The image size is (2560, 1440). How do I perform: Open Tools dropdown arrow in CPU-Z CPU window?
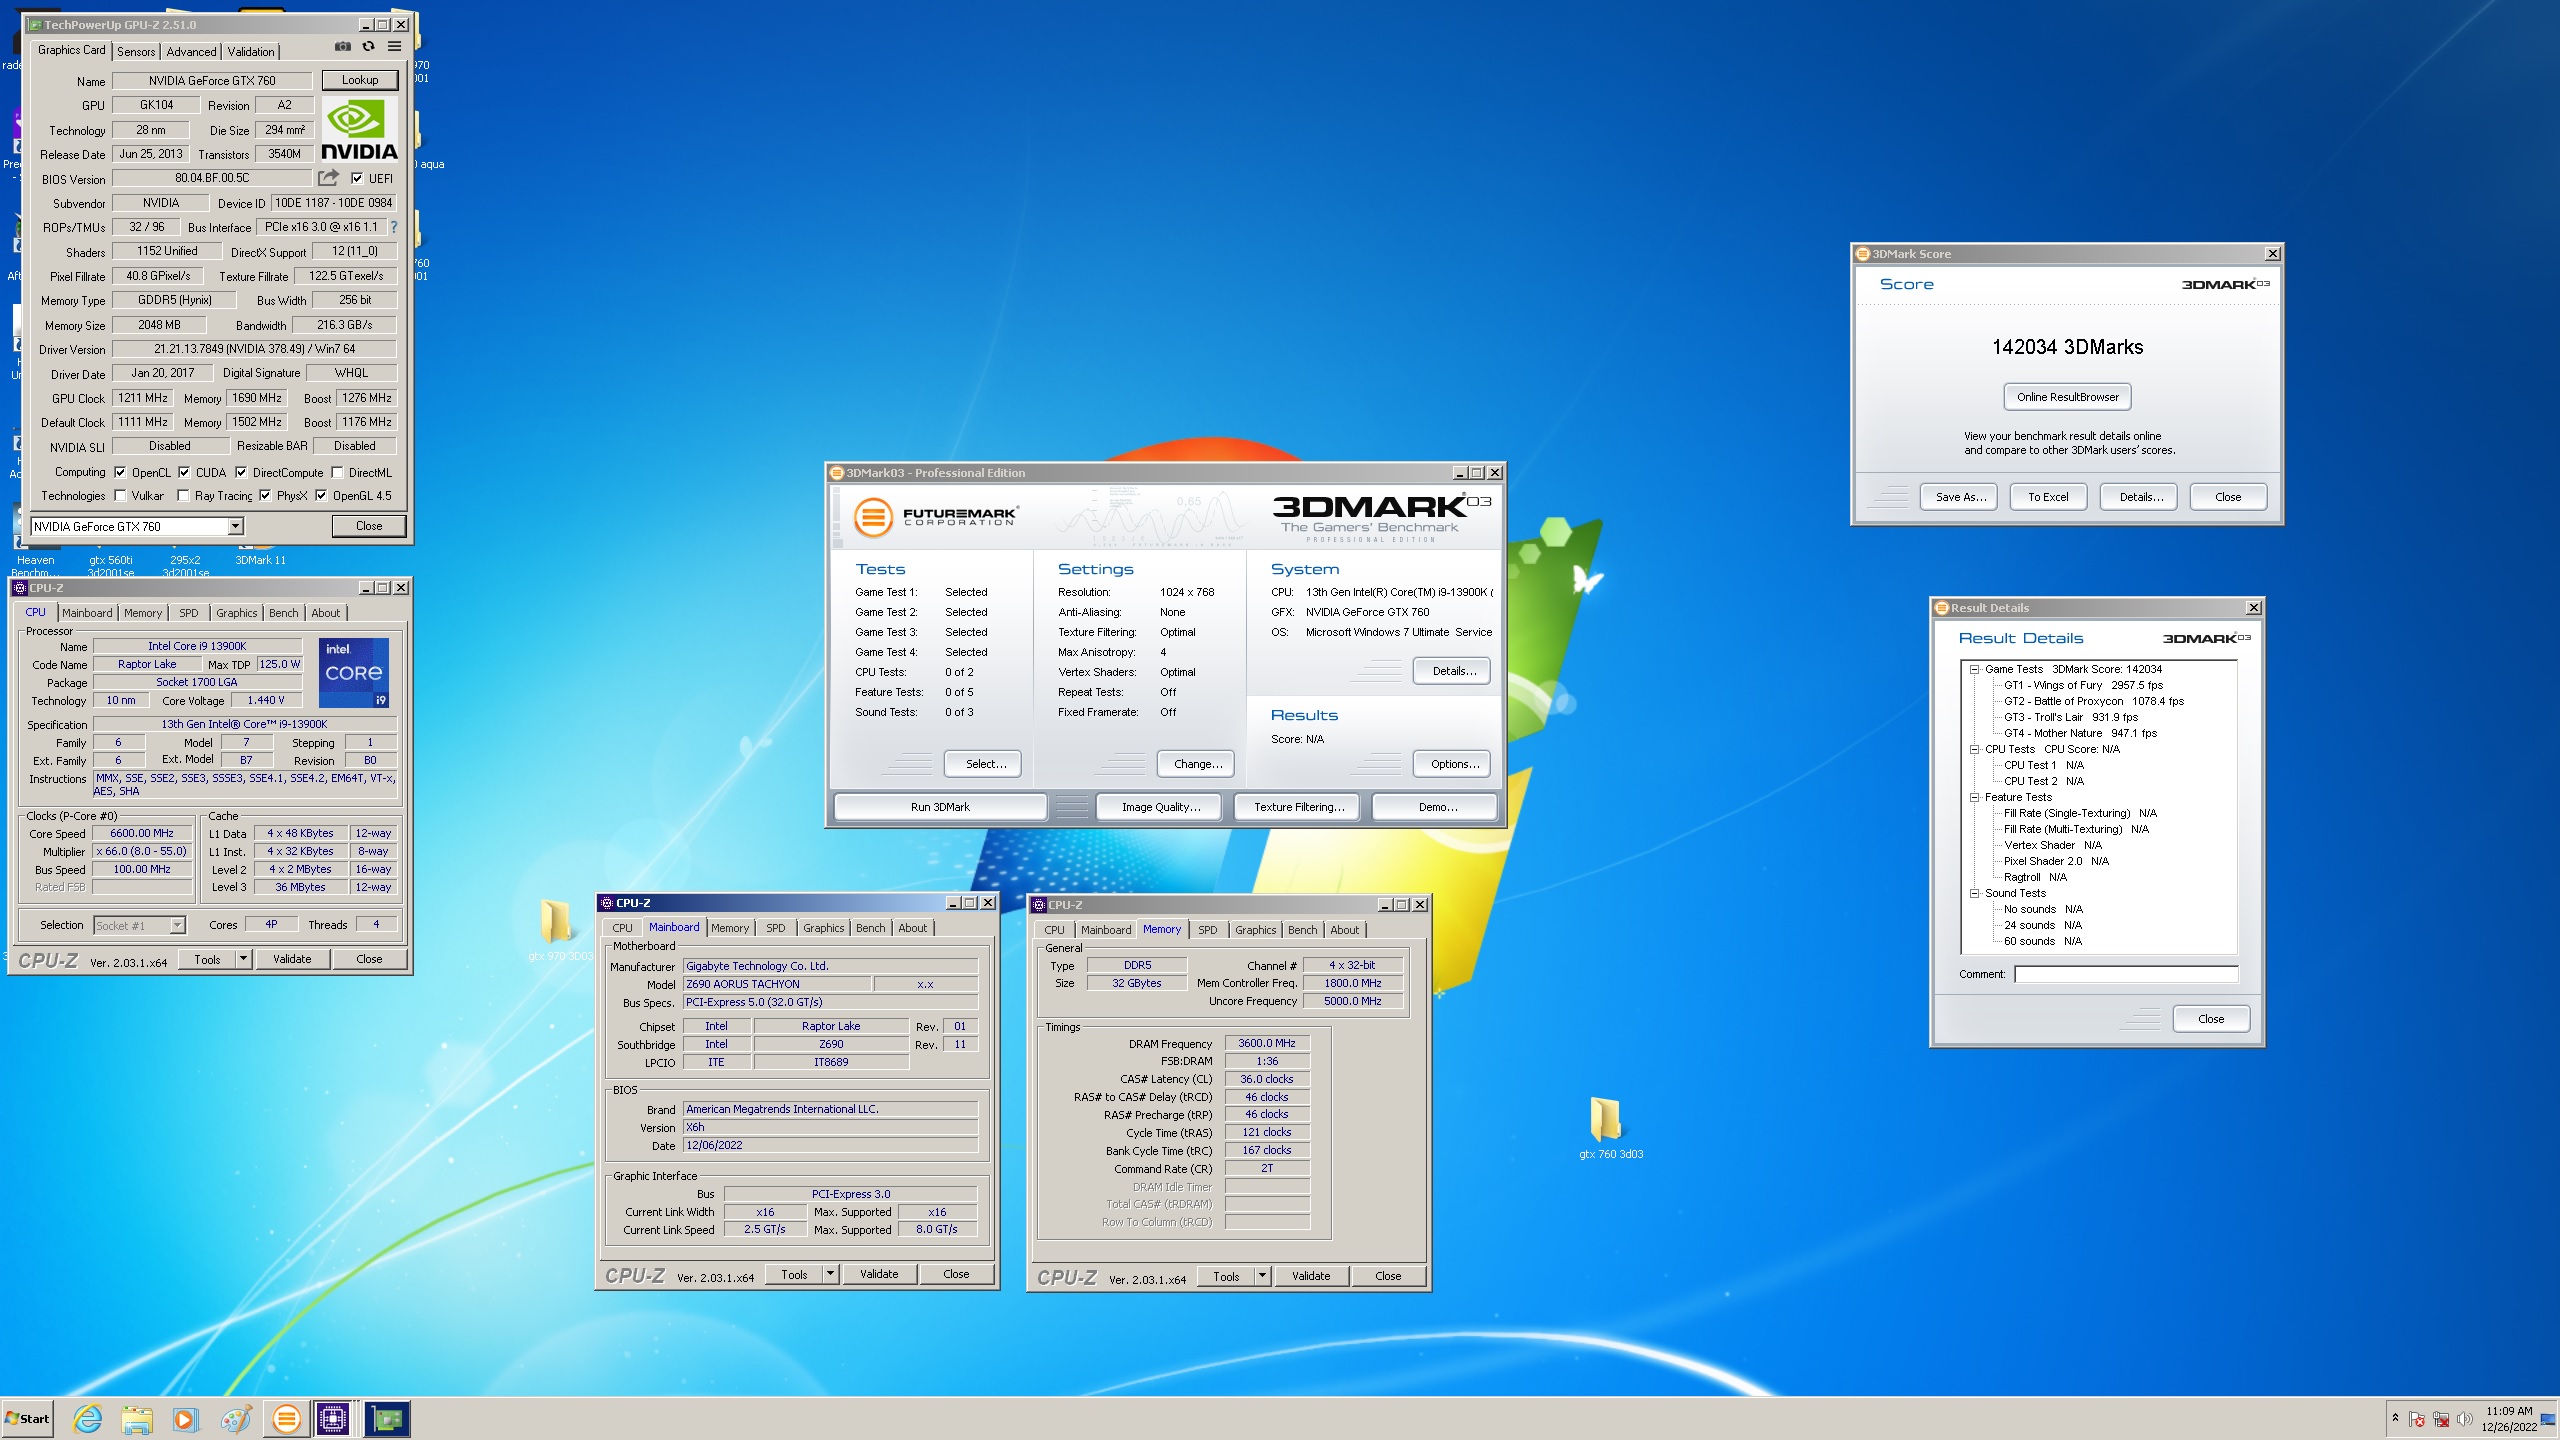point(242,959)
